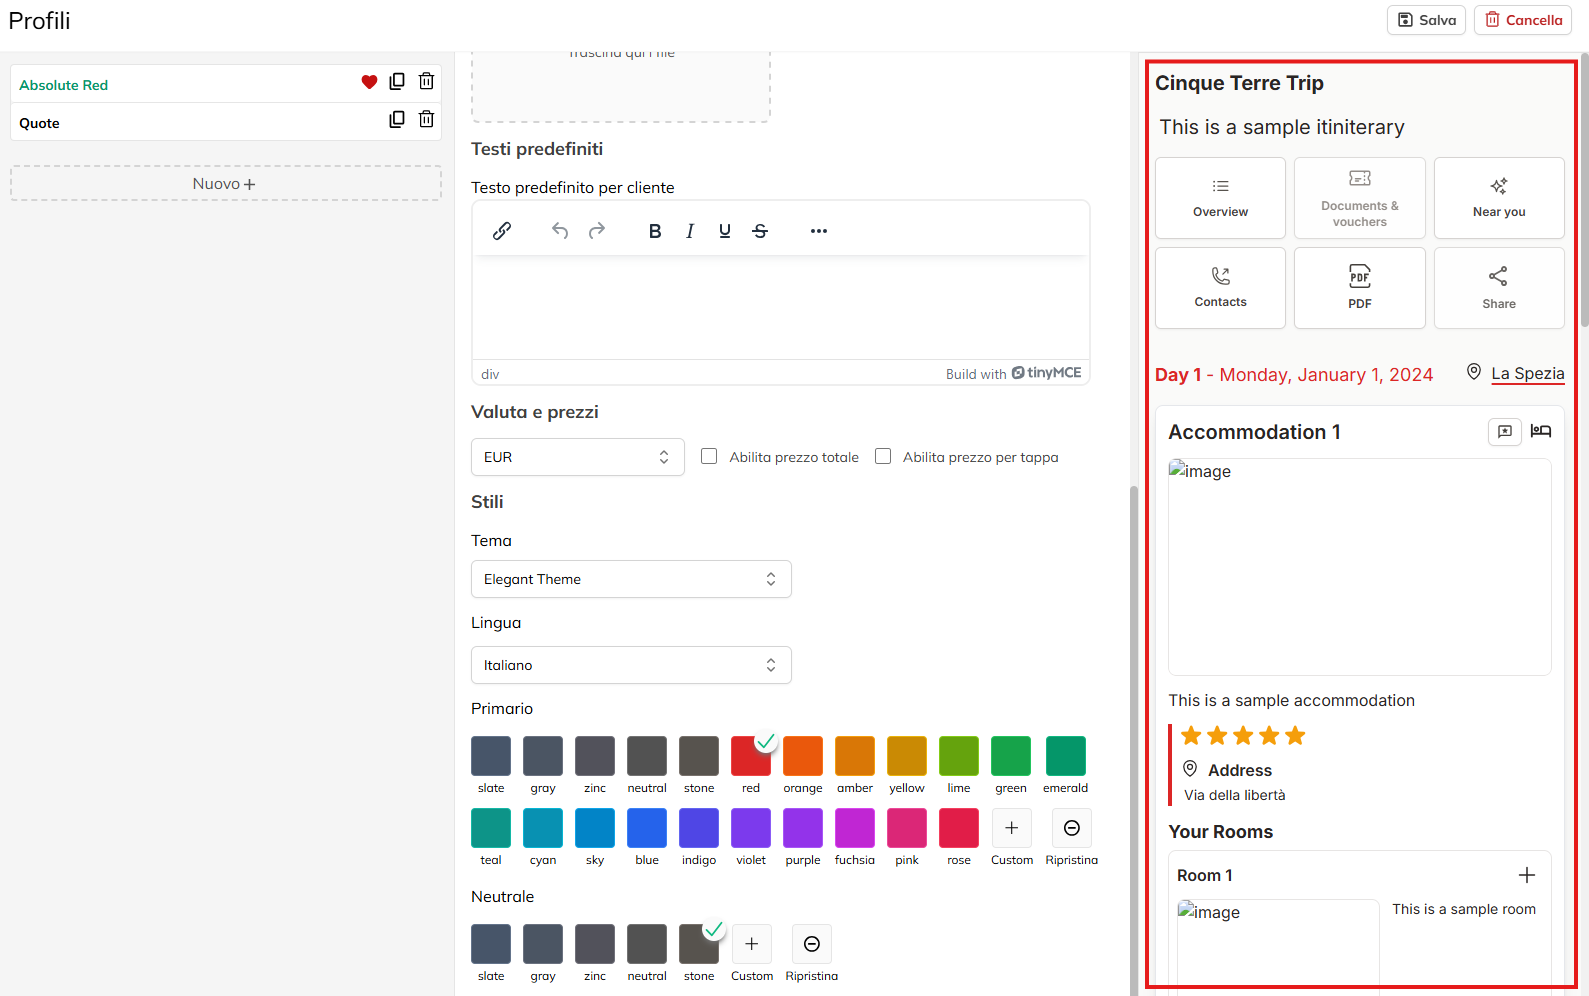This screenshot has height=996, width=1589.
Task: Toggle bold formatting in text editor
Action: click(655, 231)
